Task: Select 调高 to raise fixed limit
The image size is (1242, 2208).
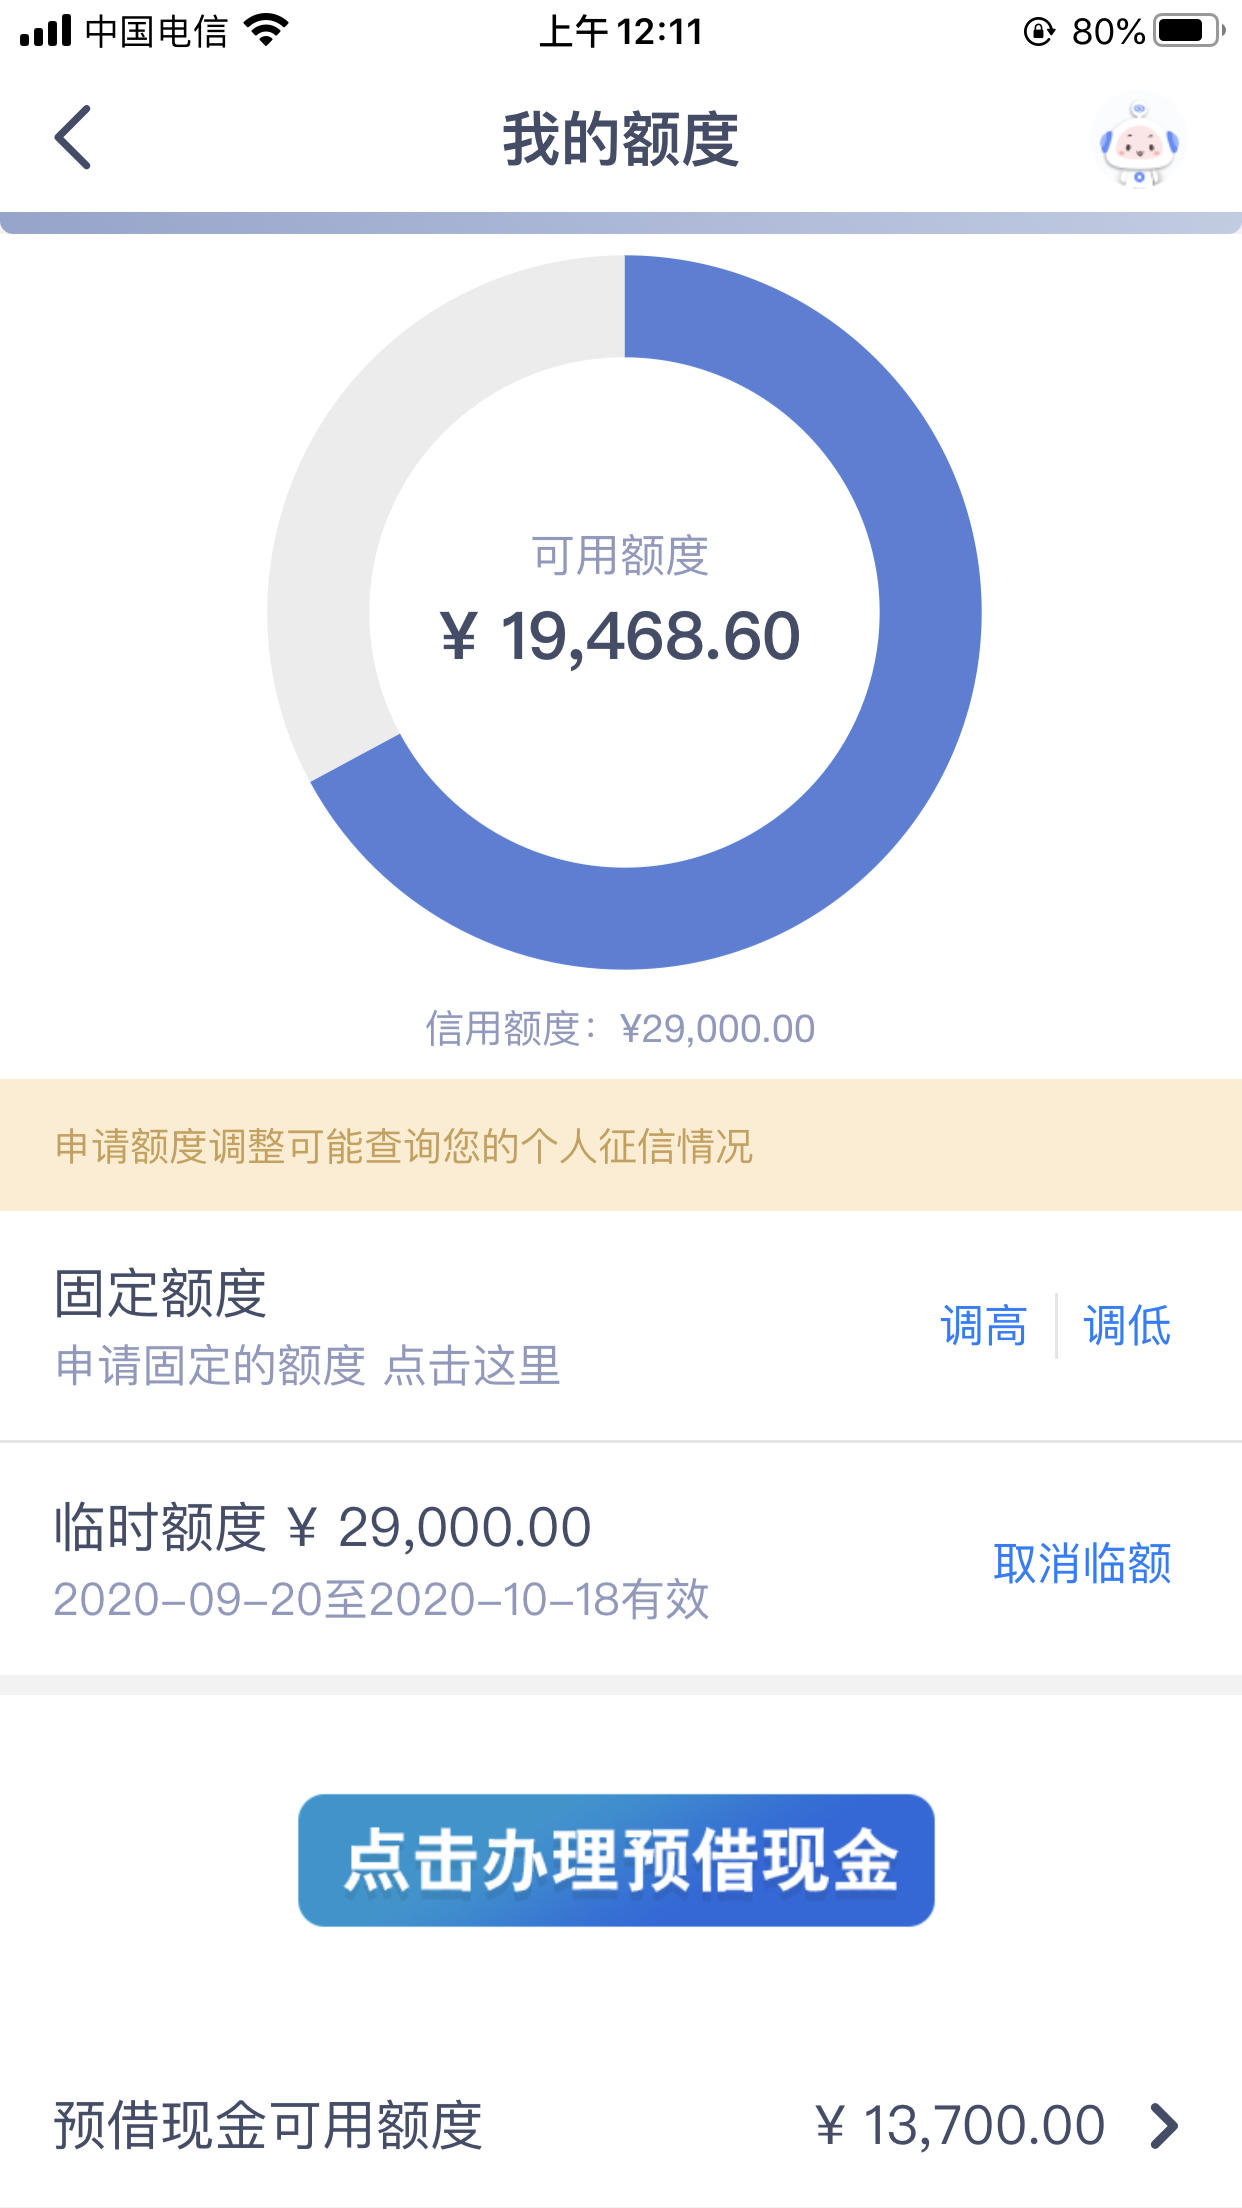Action: click(984, 1326)
